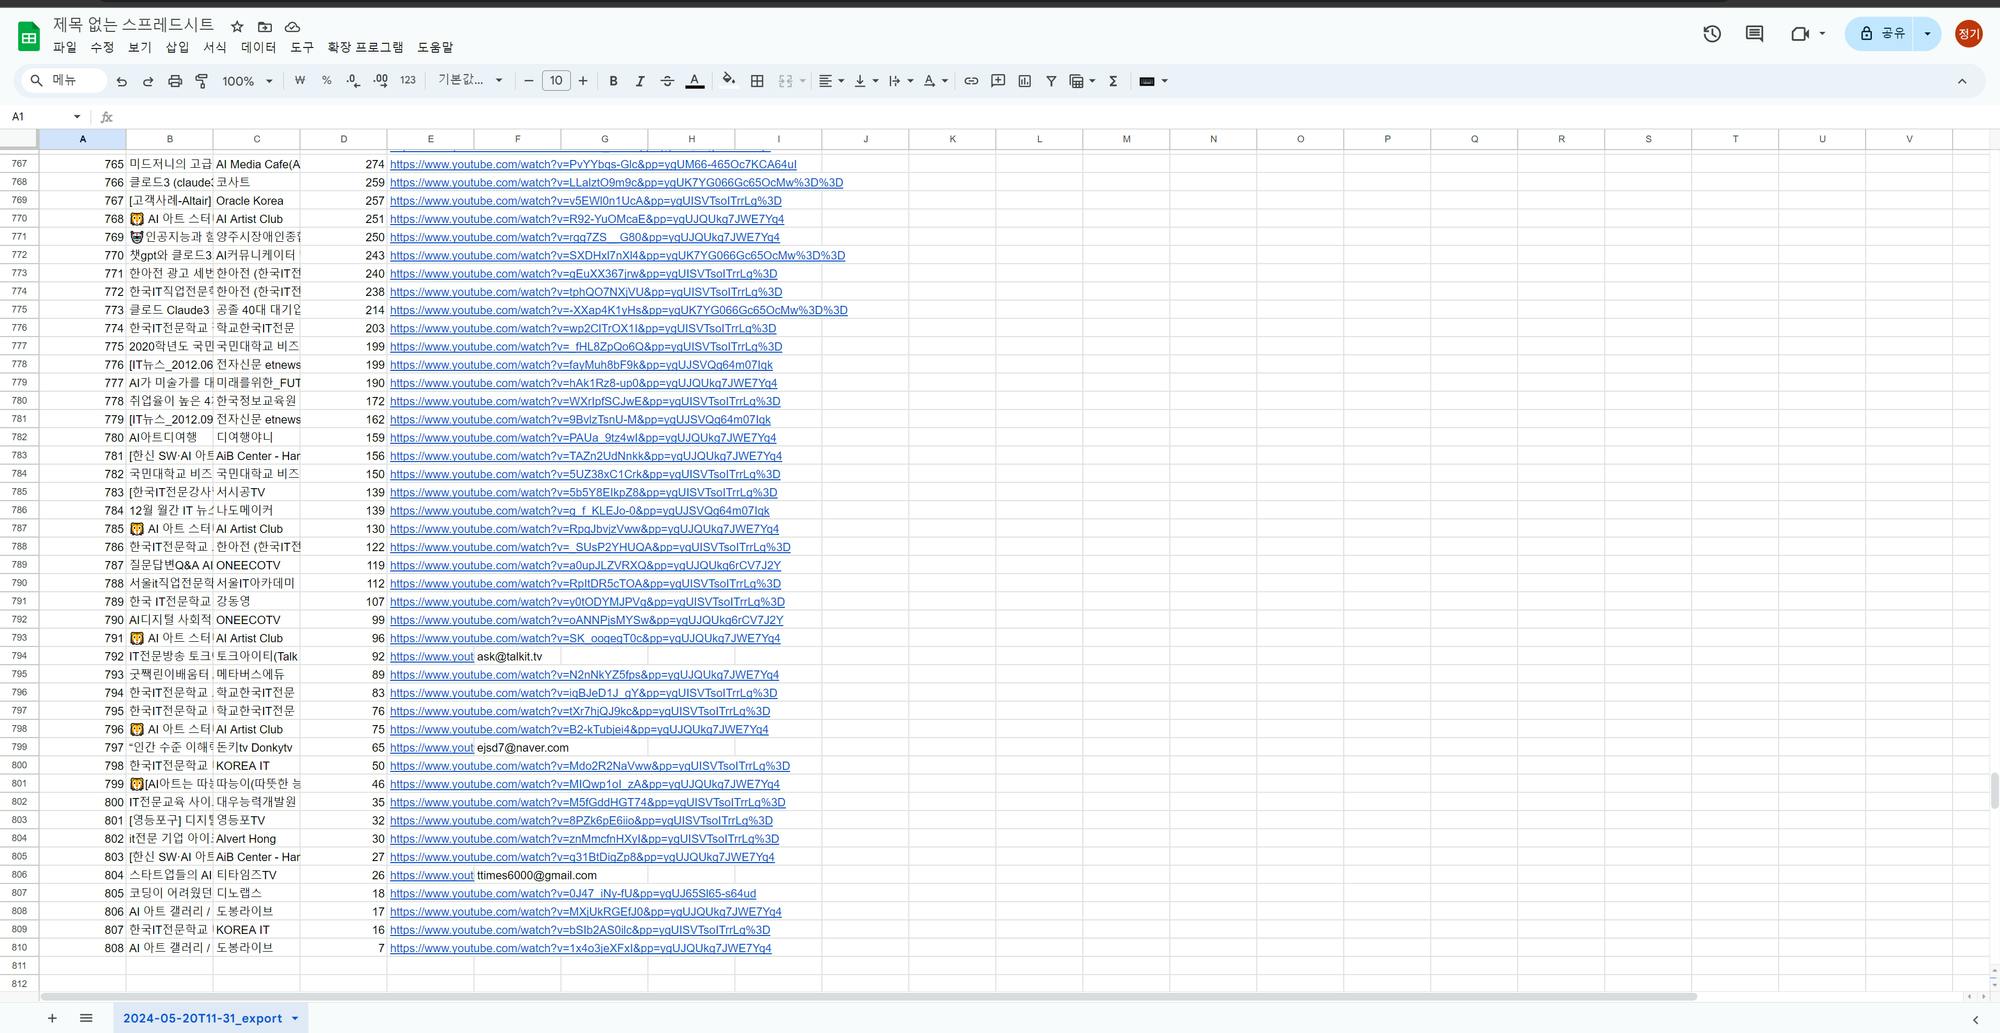Open the Name box dropdown for A1

[77, 117]
